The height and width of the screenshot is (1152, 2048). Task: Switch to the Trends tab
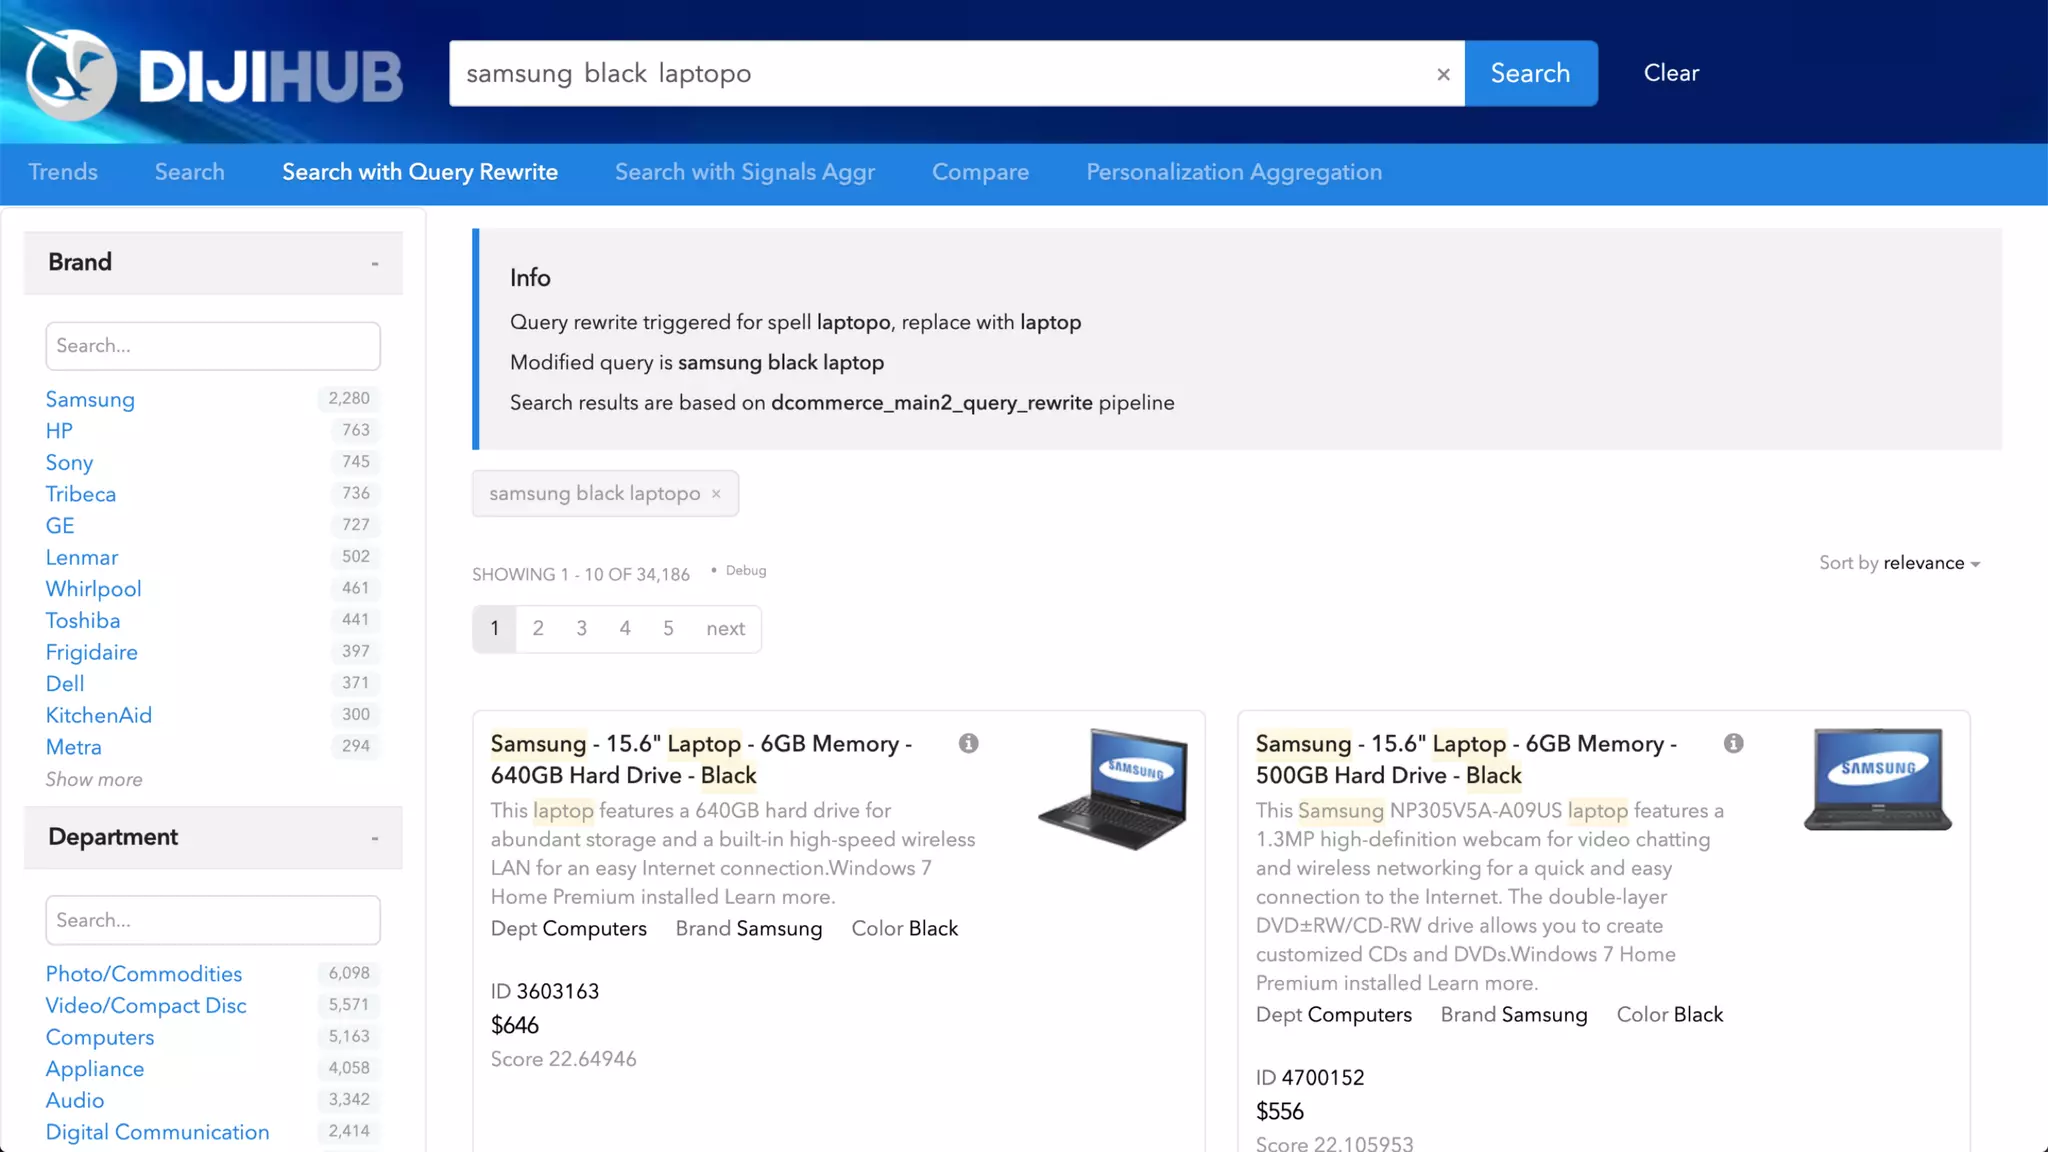pos(63,172)
